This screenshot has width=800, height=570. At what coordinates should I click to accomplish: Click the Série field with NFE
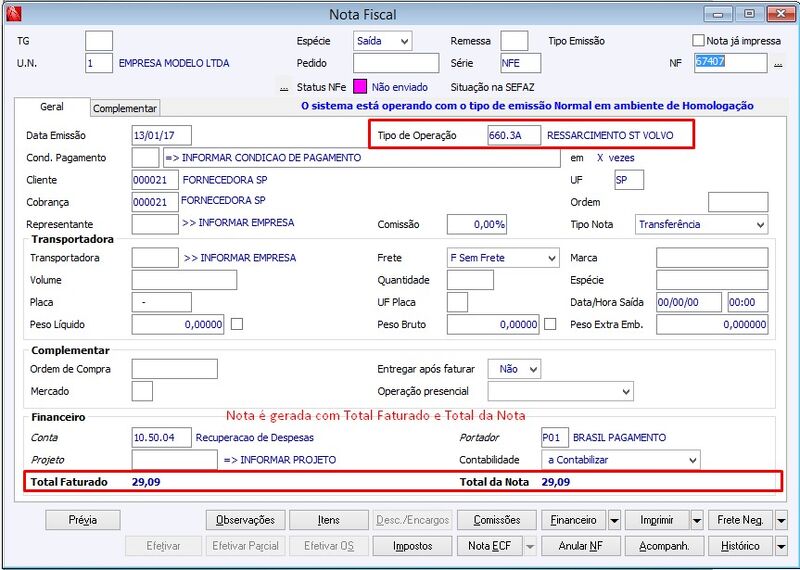click(521, 63)
